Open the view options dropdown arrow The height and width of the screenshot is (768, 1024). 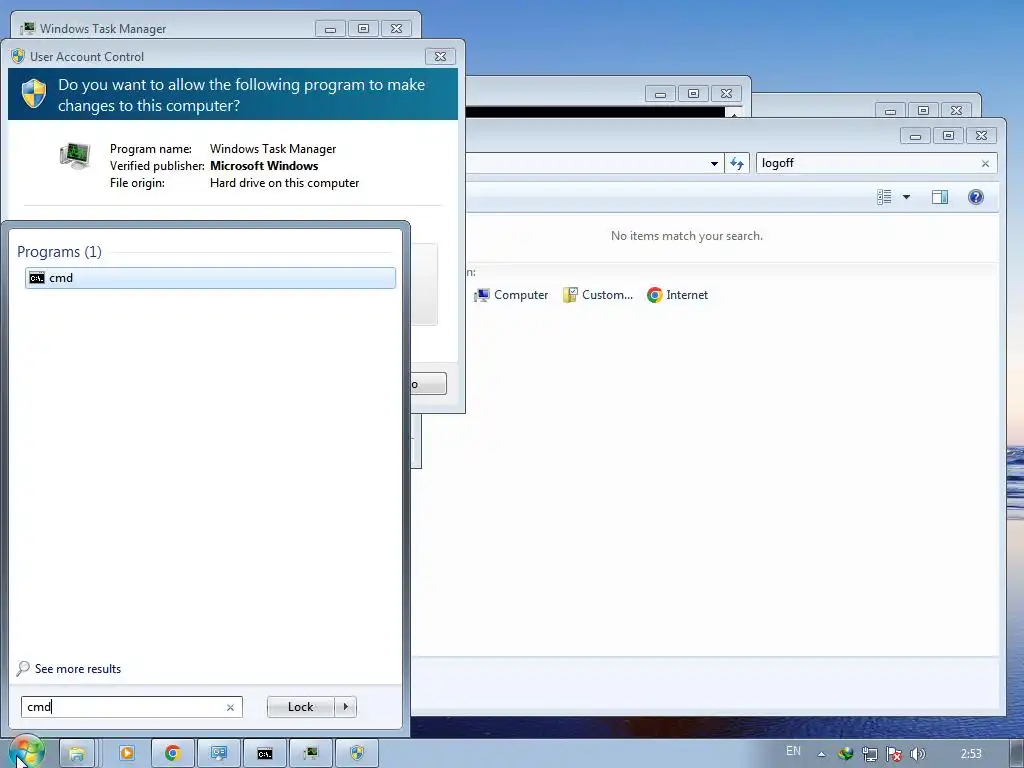906,197
